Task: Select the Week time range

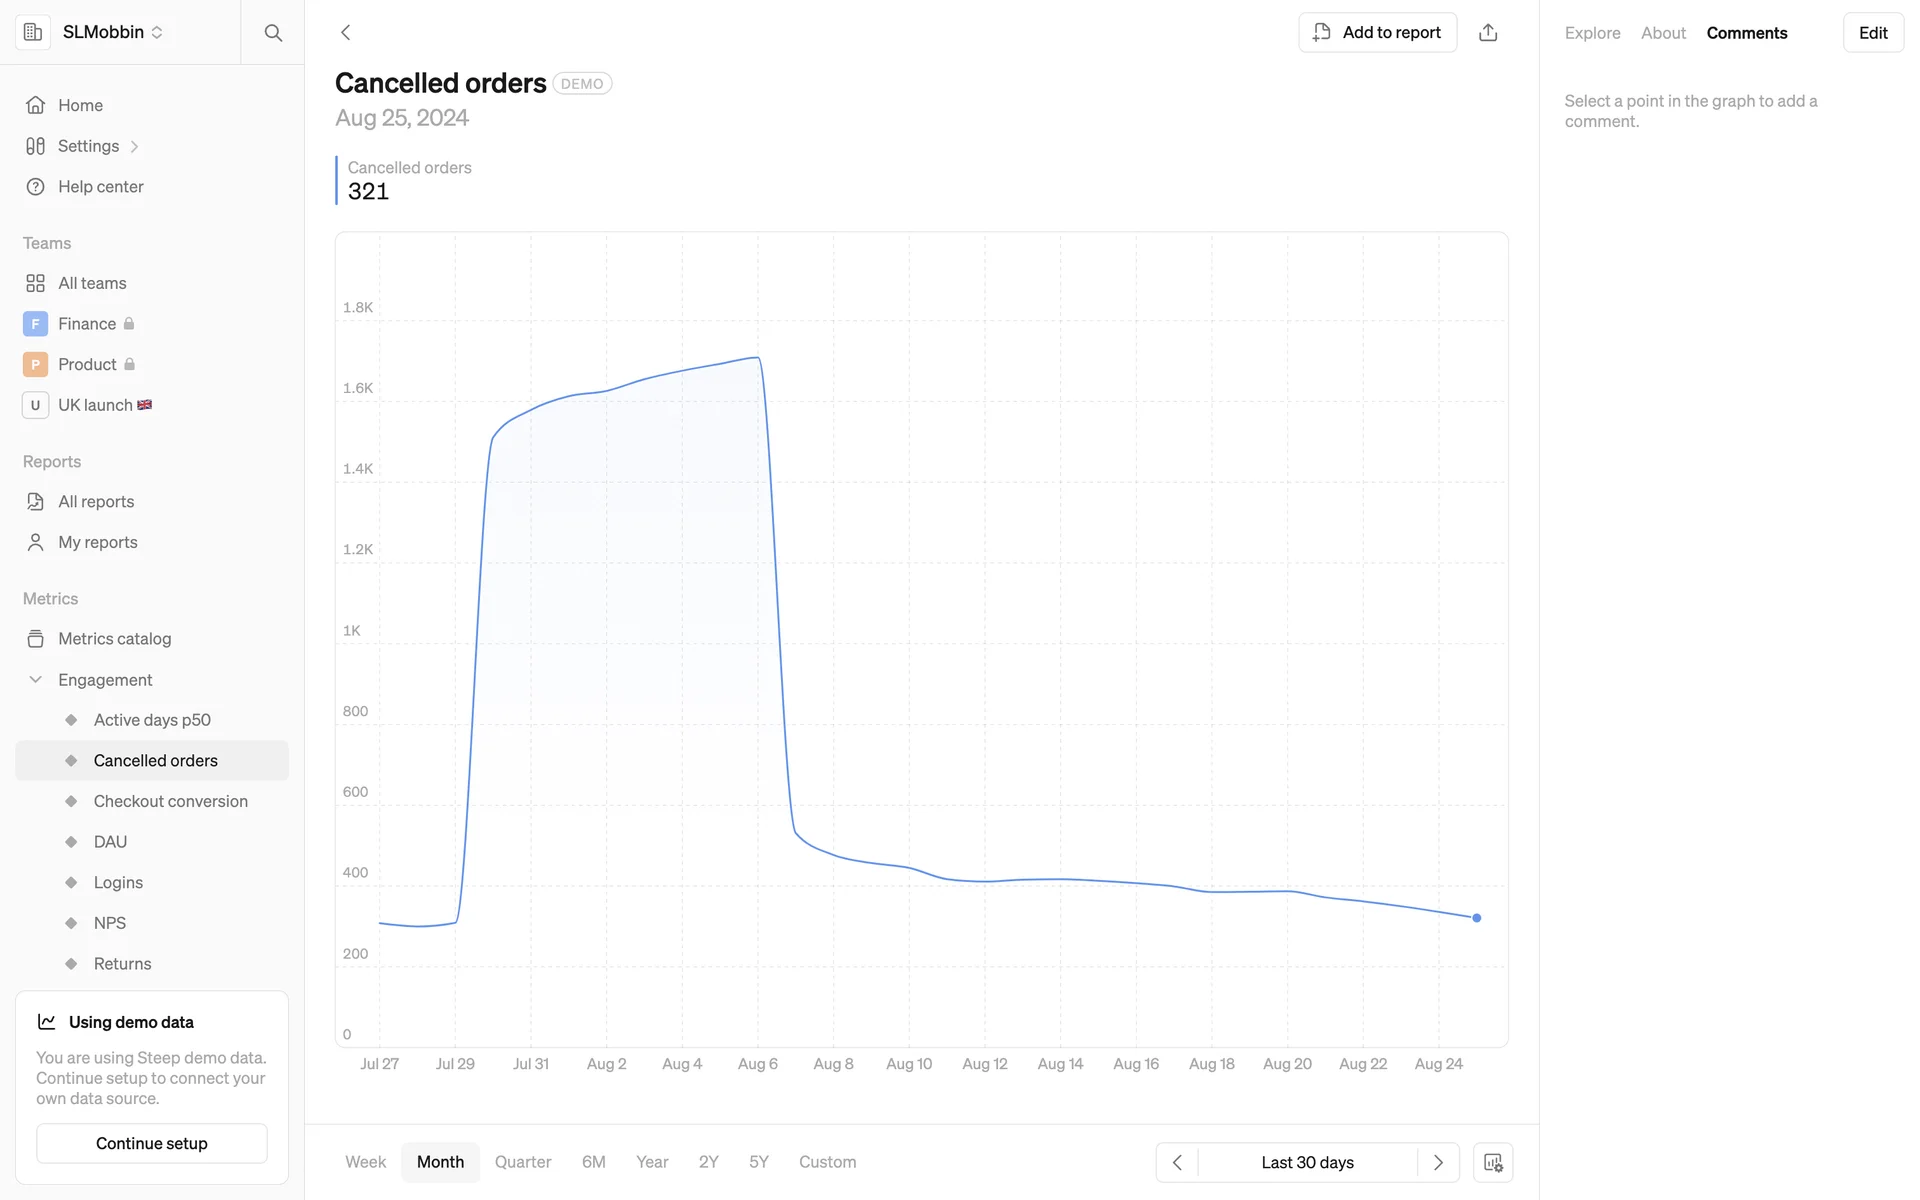Action: point(365,1162)
